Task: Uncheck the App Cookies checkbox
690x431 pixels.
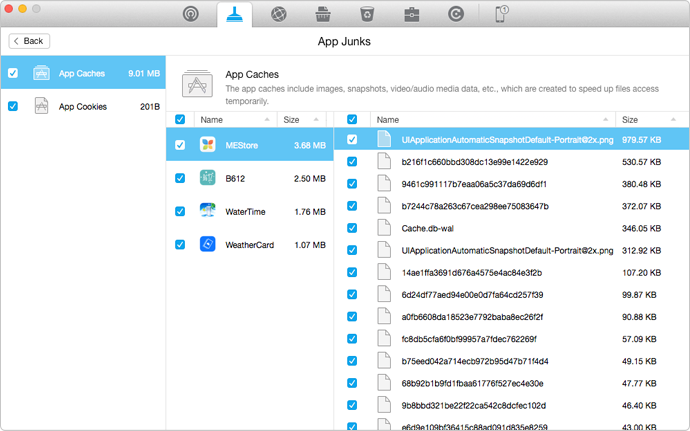Action: (x=12, y=106)
